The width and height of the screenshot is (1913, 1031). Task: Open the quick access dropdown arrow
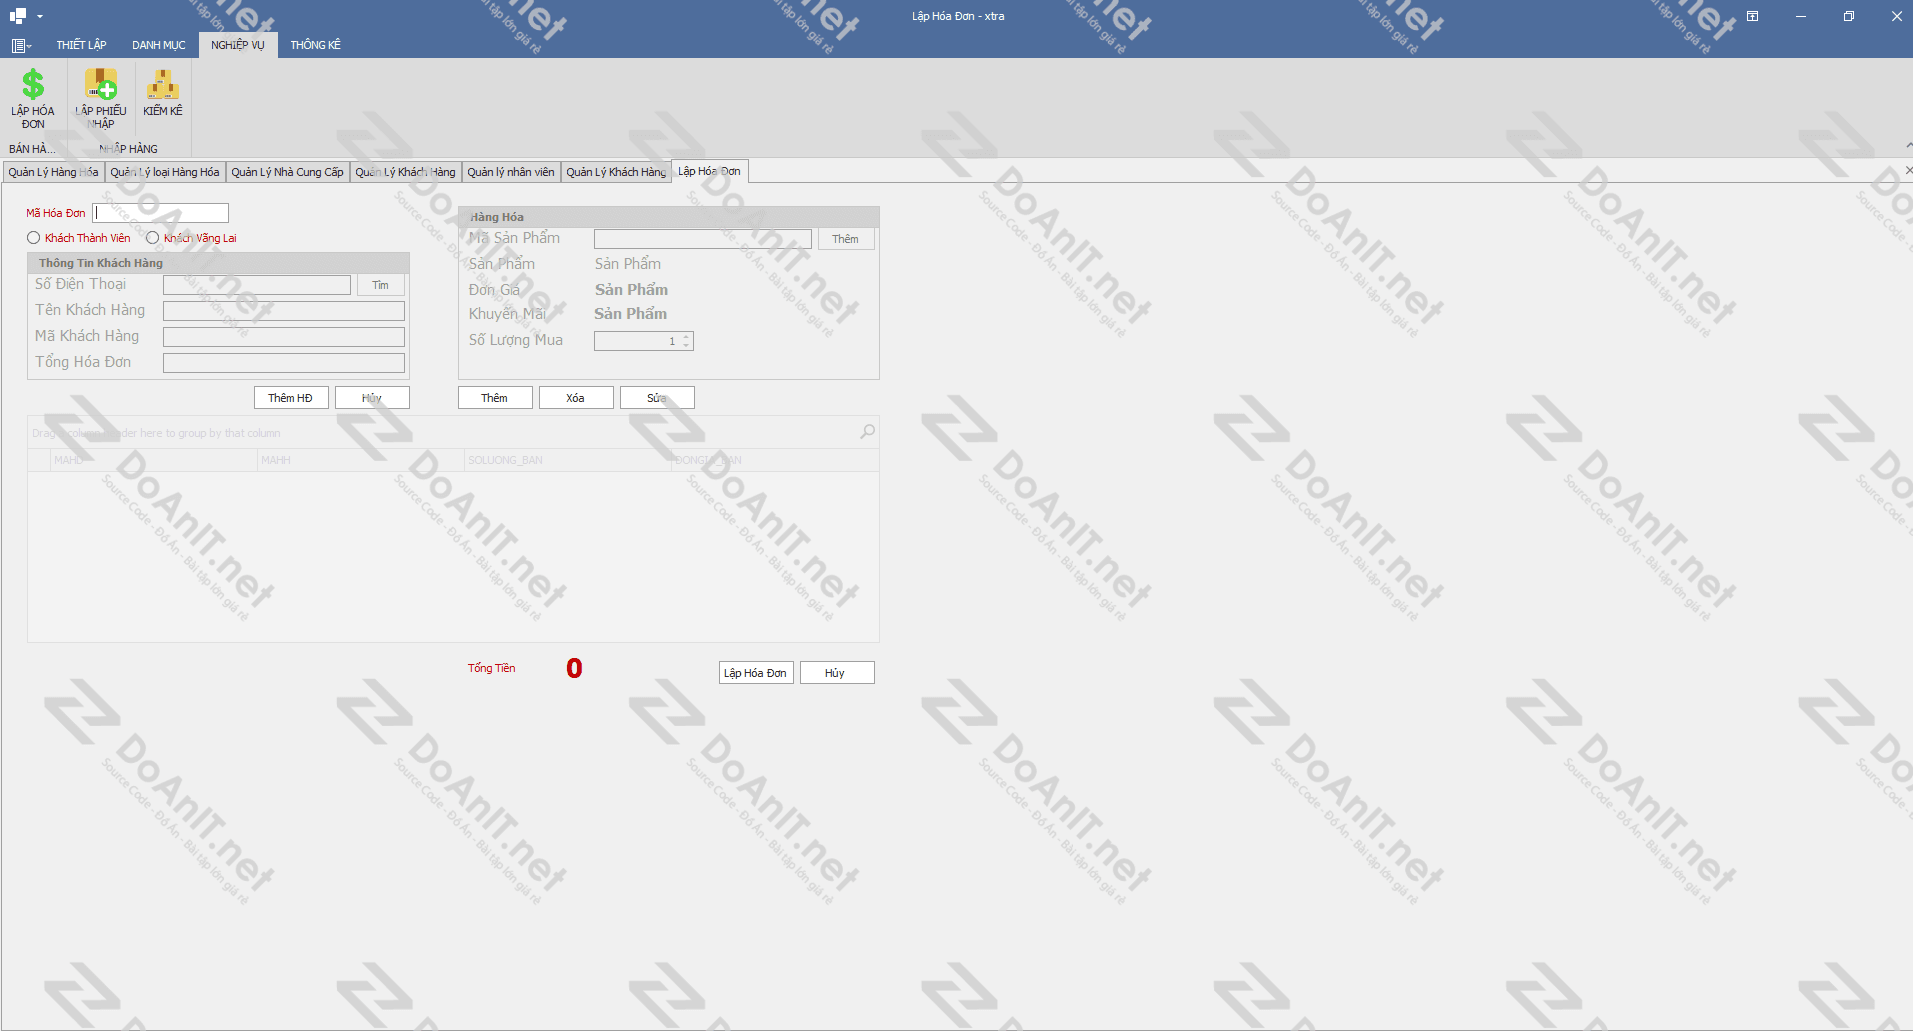click(x=40, y=16)
